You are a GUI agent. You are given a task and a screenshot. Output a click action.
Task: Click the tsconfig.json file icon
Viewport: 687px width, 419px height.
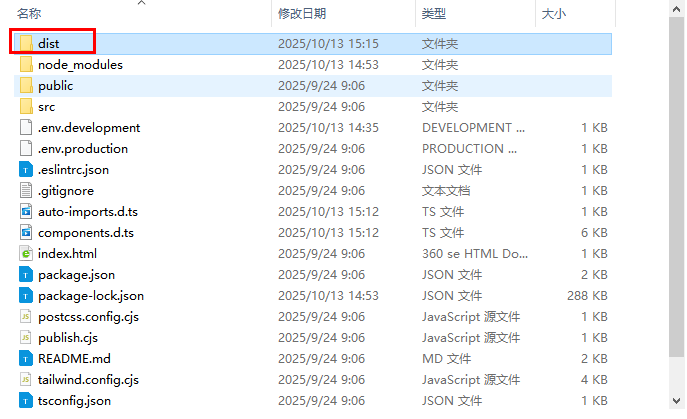coord(26,401)
